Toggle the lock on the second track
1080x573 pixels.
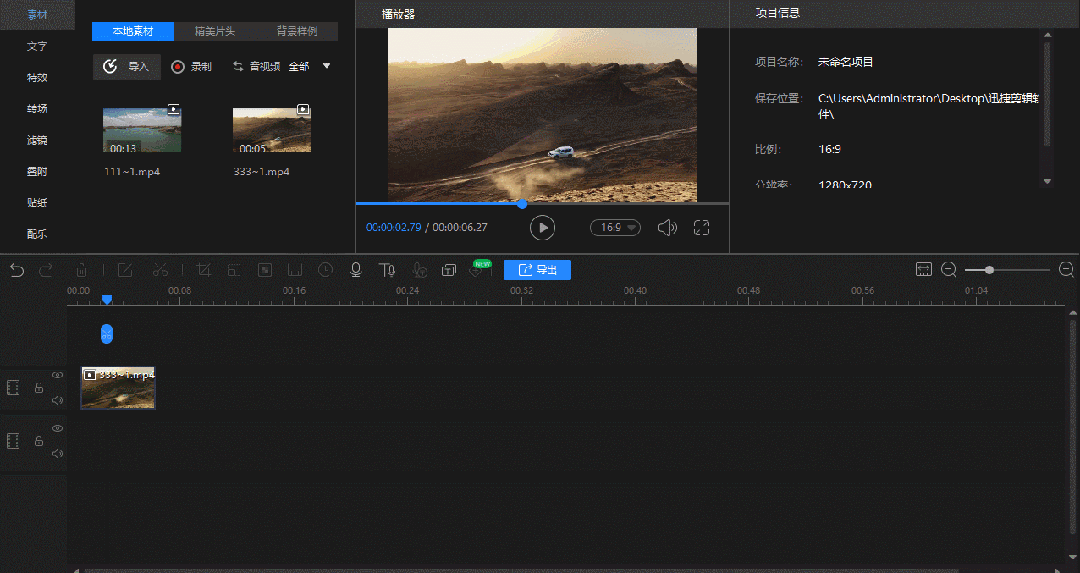(38, 441)
